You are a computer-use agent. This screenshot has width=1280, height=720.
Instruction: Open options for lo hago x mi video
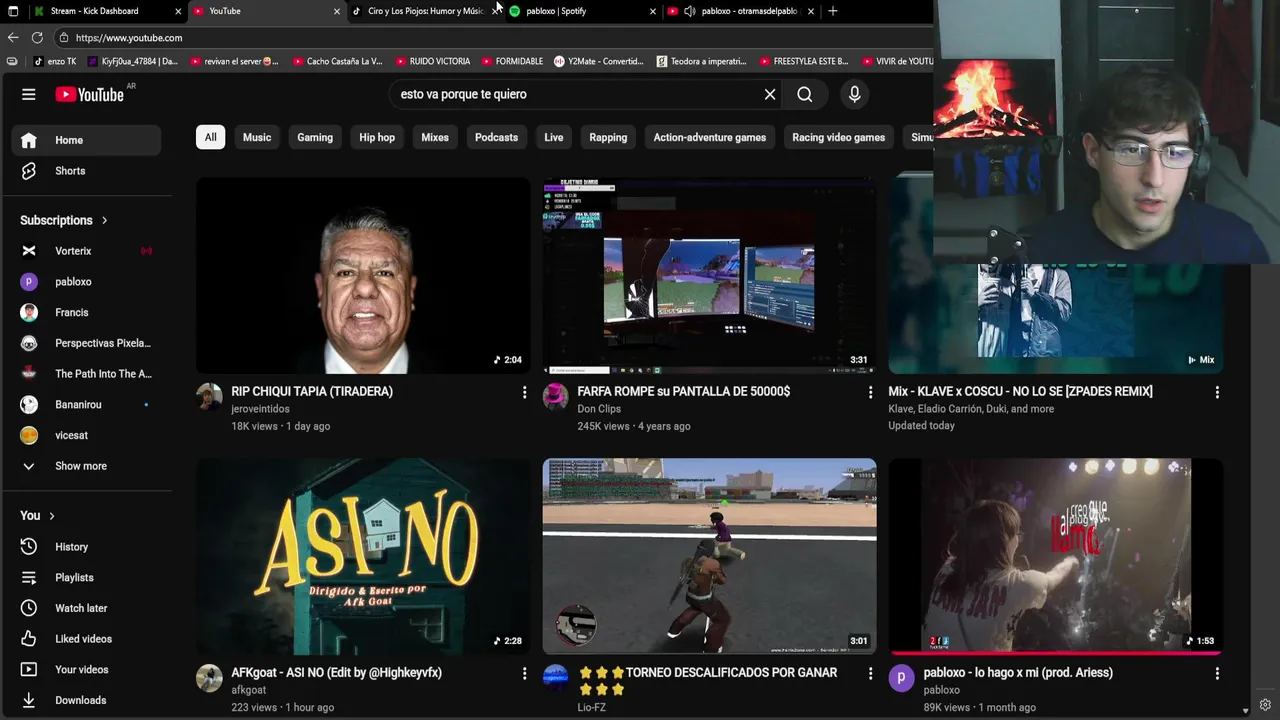coord(1217,674)
